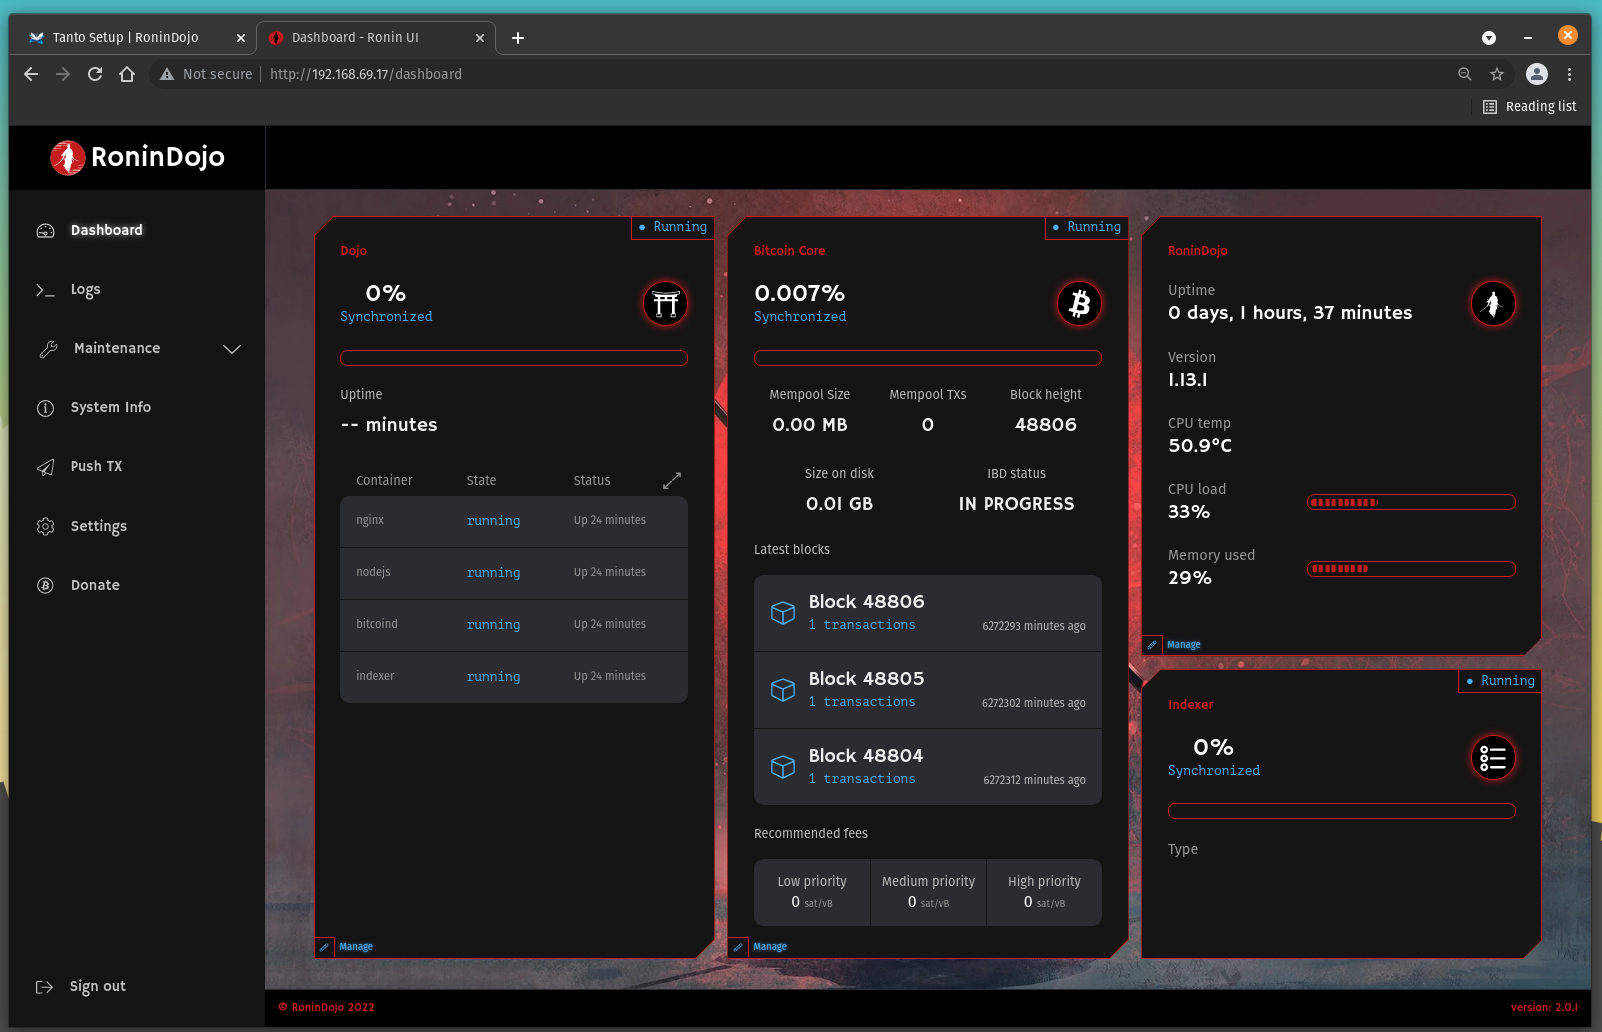Open System Info page
Viewport: 1602px width, 1032px height.
point(110,407)
